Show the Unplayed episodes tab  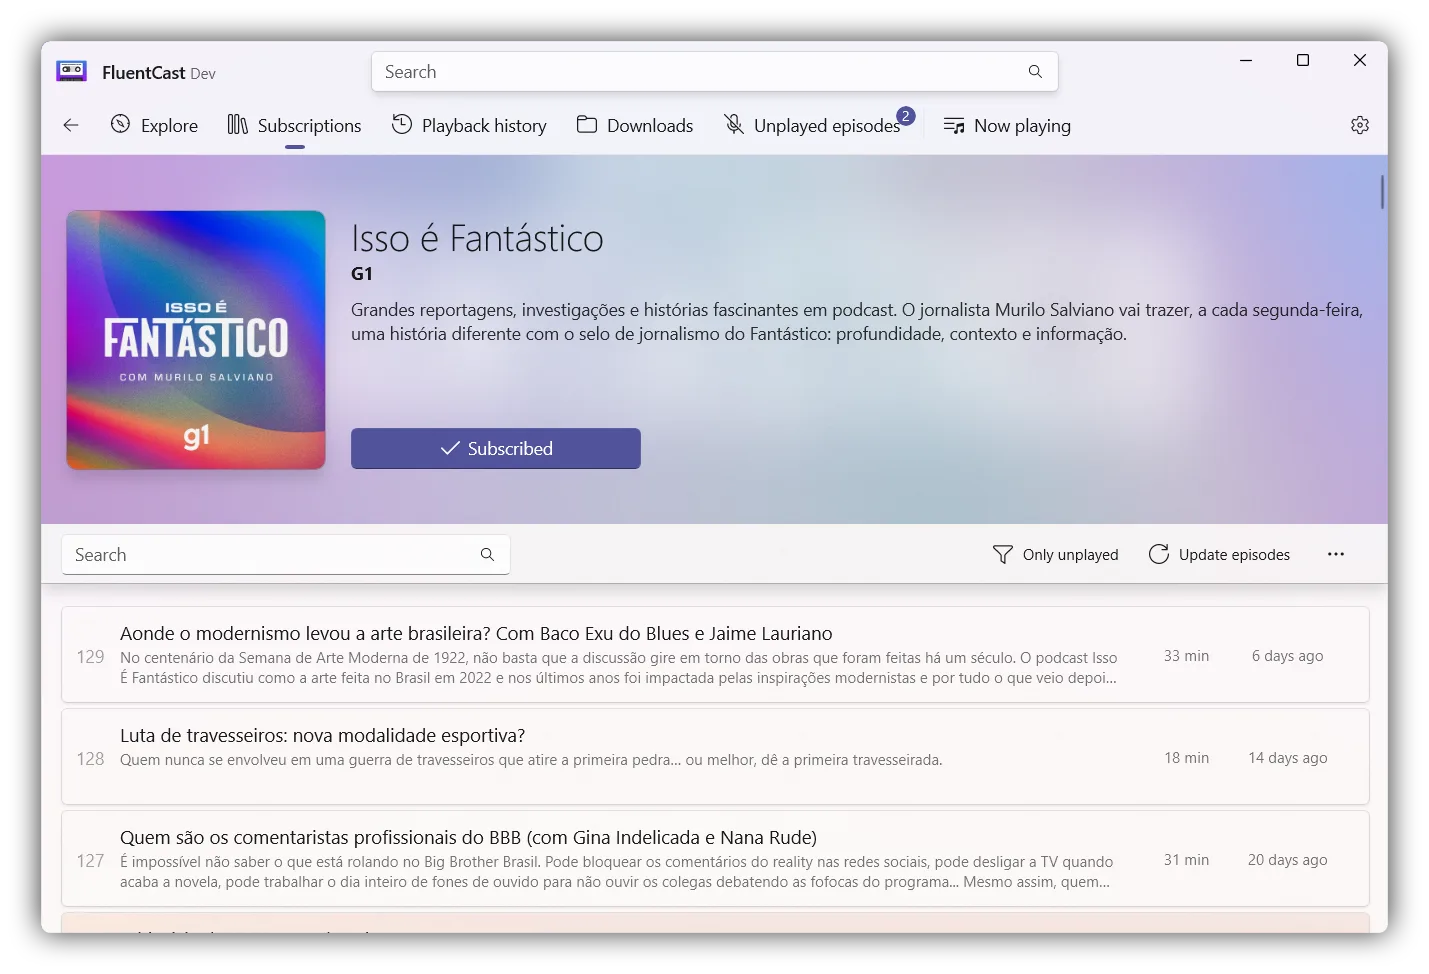[x=812, y=125]
